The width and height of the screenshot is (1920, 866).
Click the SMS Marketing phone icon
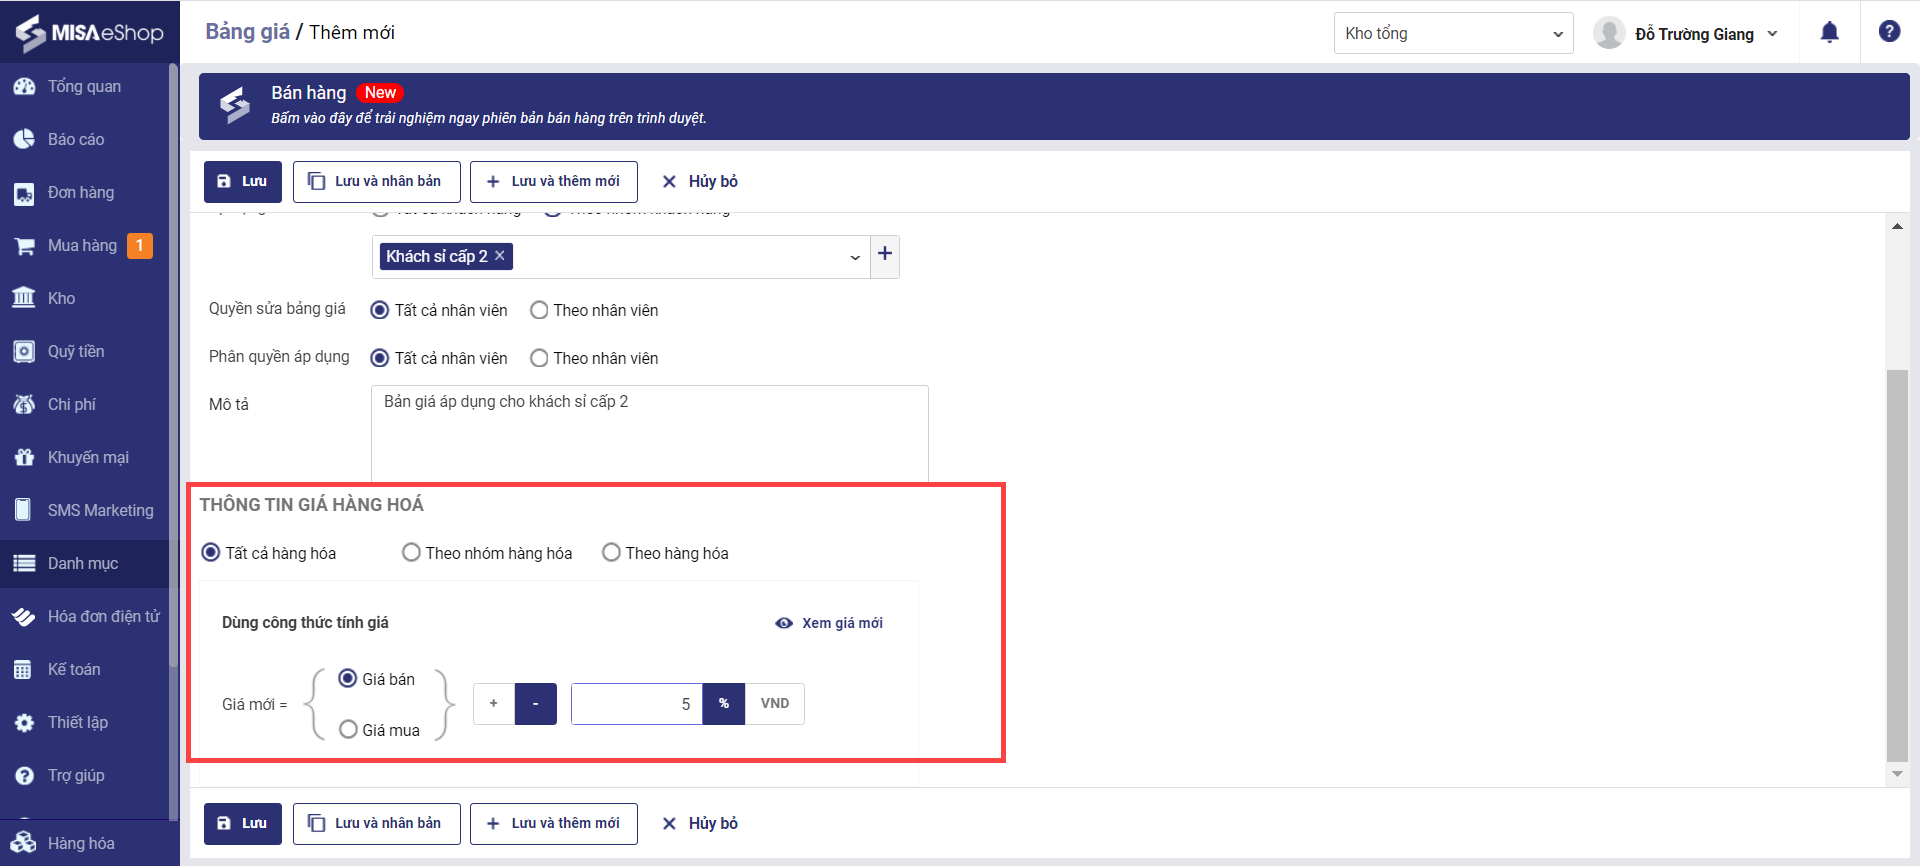coord(24,510)
